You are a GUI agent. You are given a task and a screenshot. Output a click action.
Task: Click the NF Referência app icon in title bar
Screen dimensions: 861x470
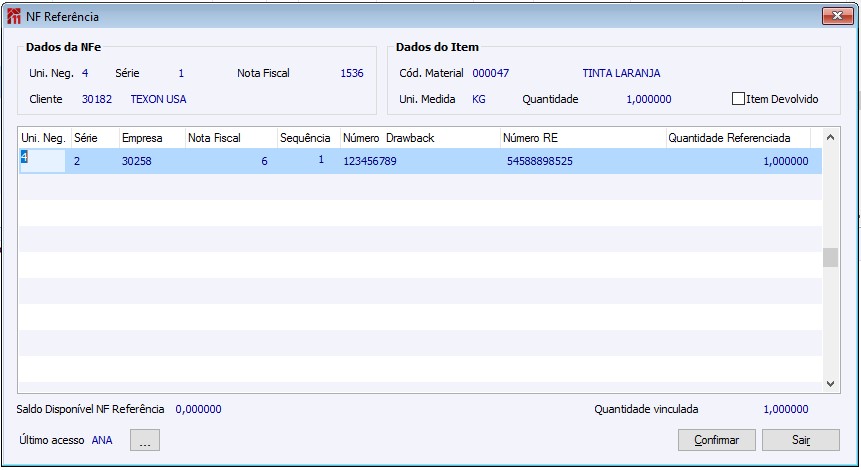14,16
